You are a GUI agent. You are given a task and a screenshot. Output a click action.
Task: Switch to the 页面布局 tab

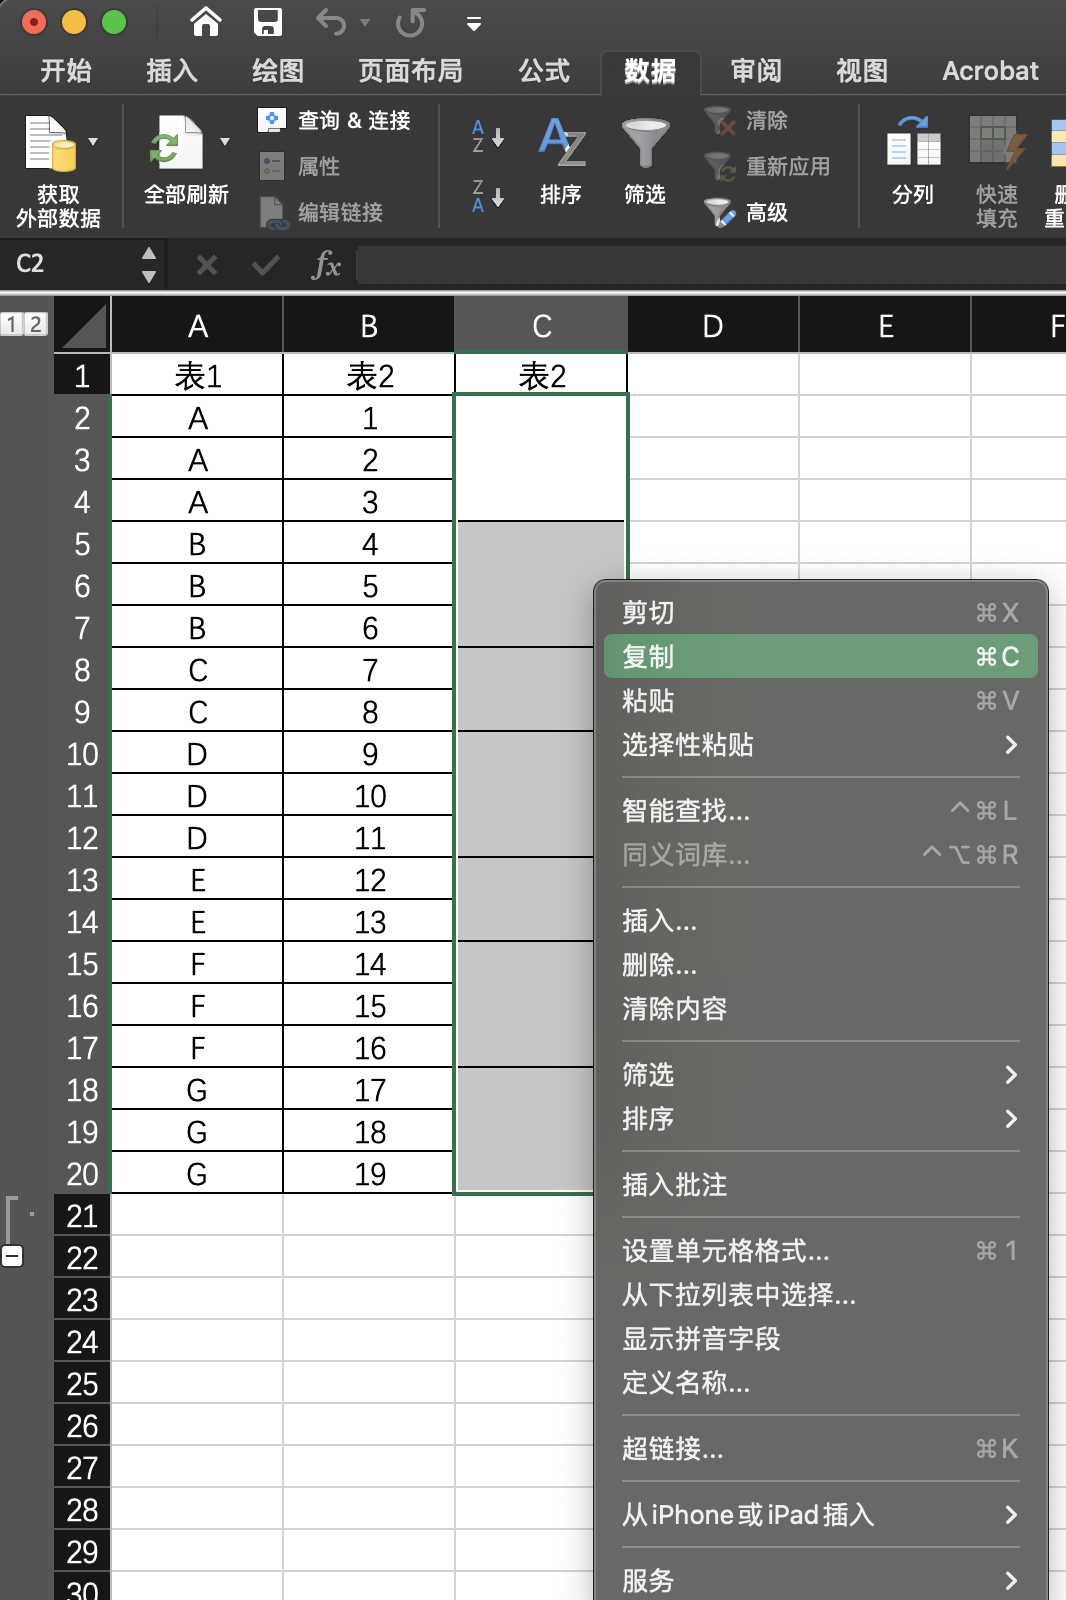(411, 71)
